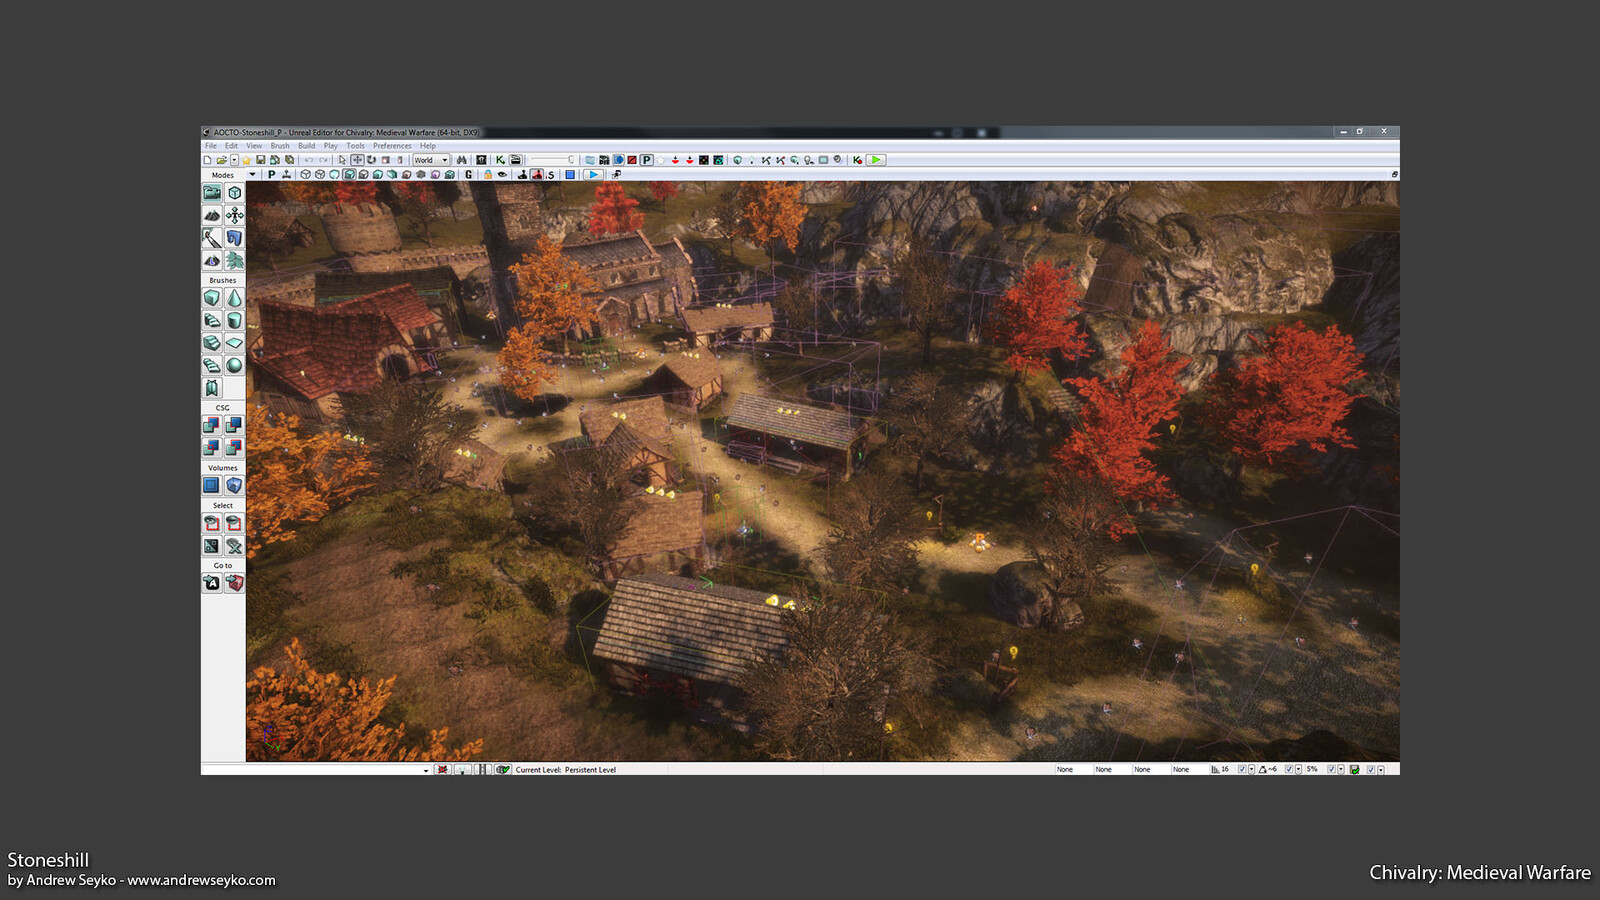Invert selection in Select section
The image size is (1600, 900).
212,546
